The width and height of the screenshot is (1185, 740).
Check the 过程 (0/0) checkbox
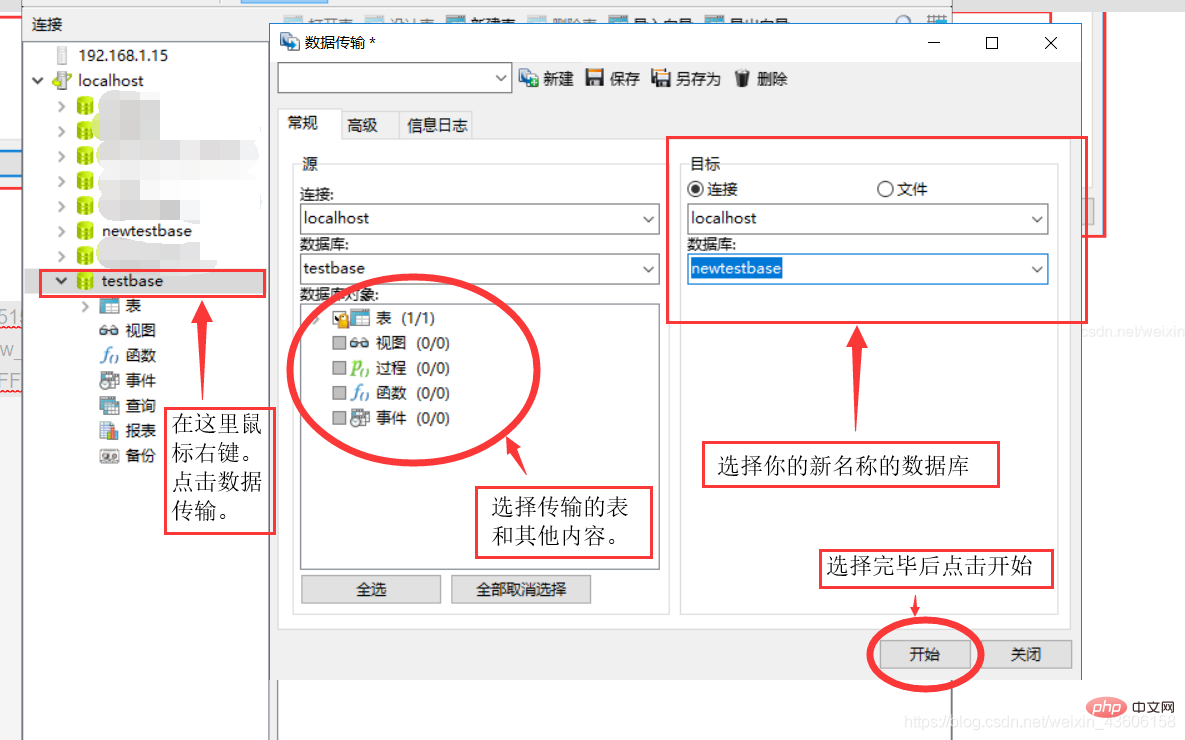339,368
